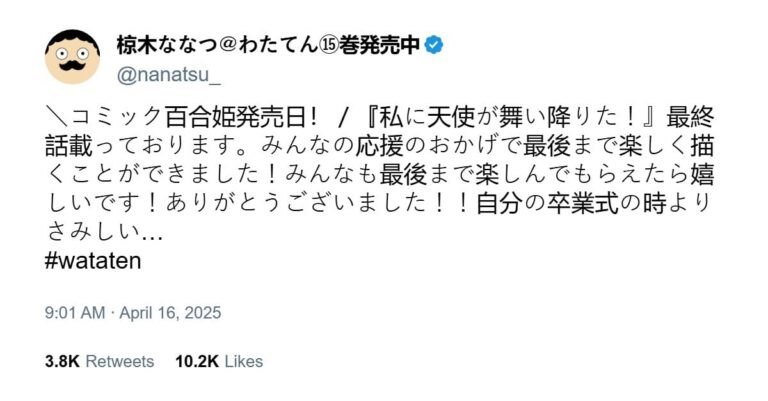Open the display name 椋木ななつ profile
The image size is (768, 401).
pos(167,46)
